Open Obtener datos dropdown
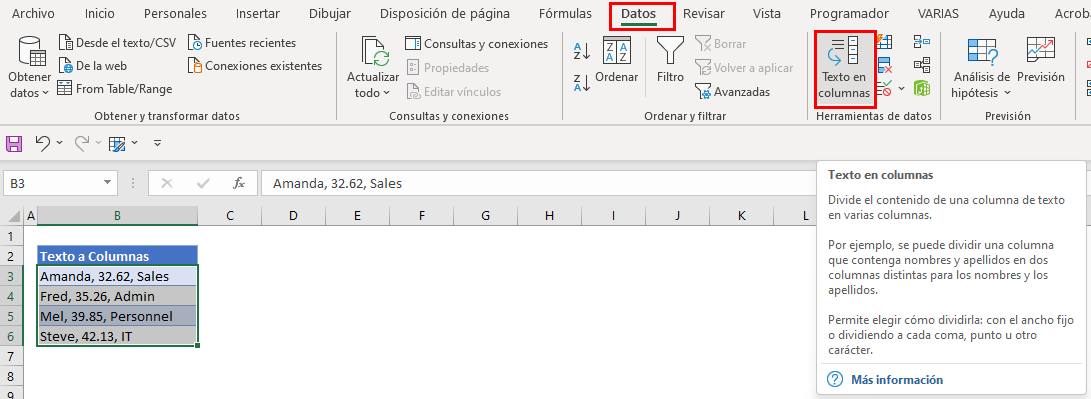The height and width of the screenshot is (399, 1091). coord(30,68)
